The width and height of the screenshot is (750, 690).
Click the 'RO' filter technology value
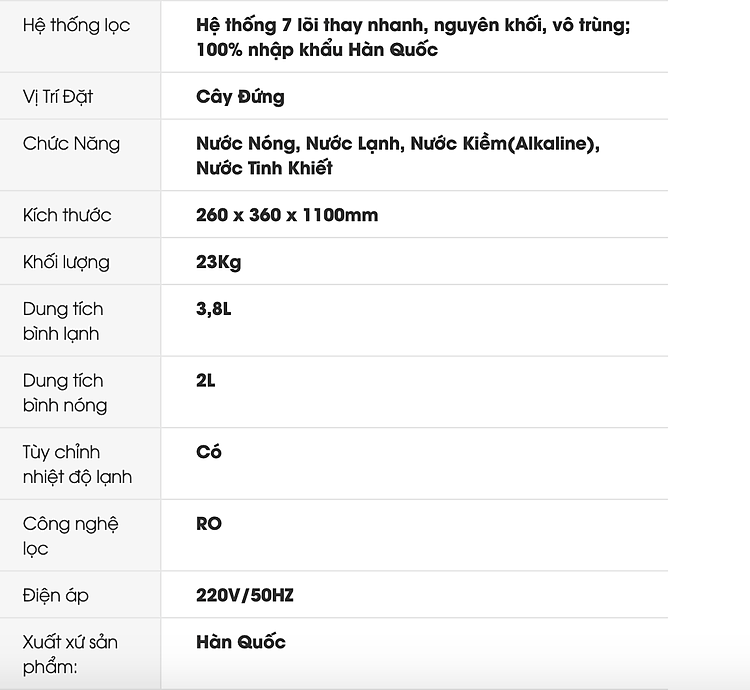208,523
